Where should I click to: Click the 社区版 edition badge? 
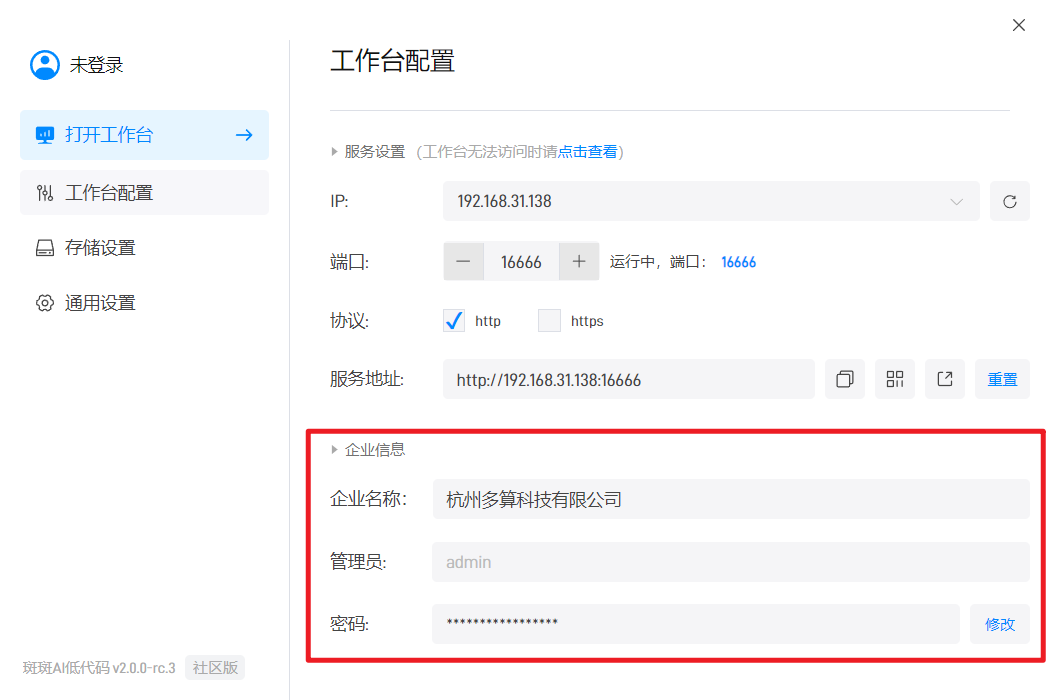click(215, 668)
